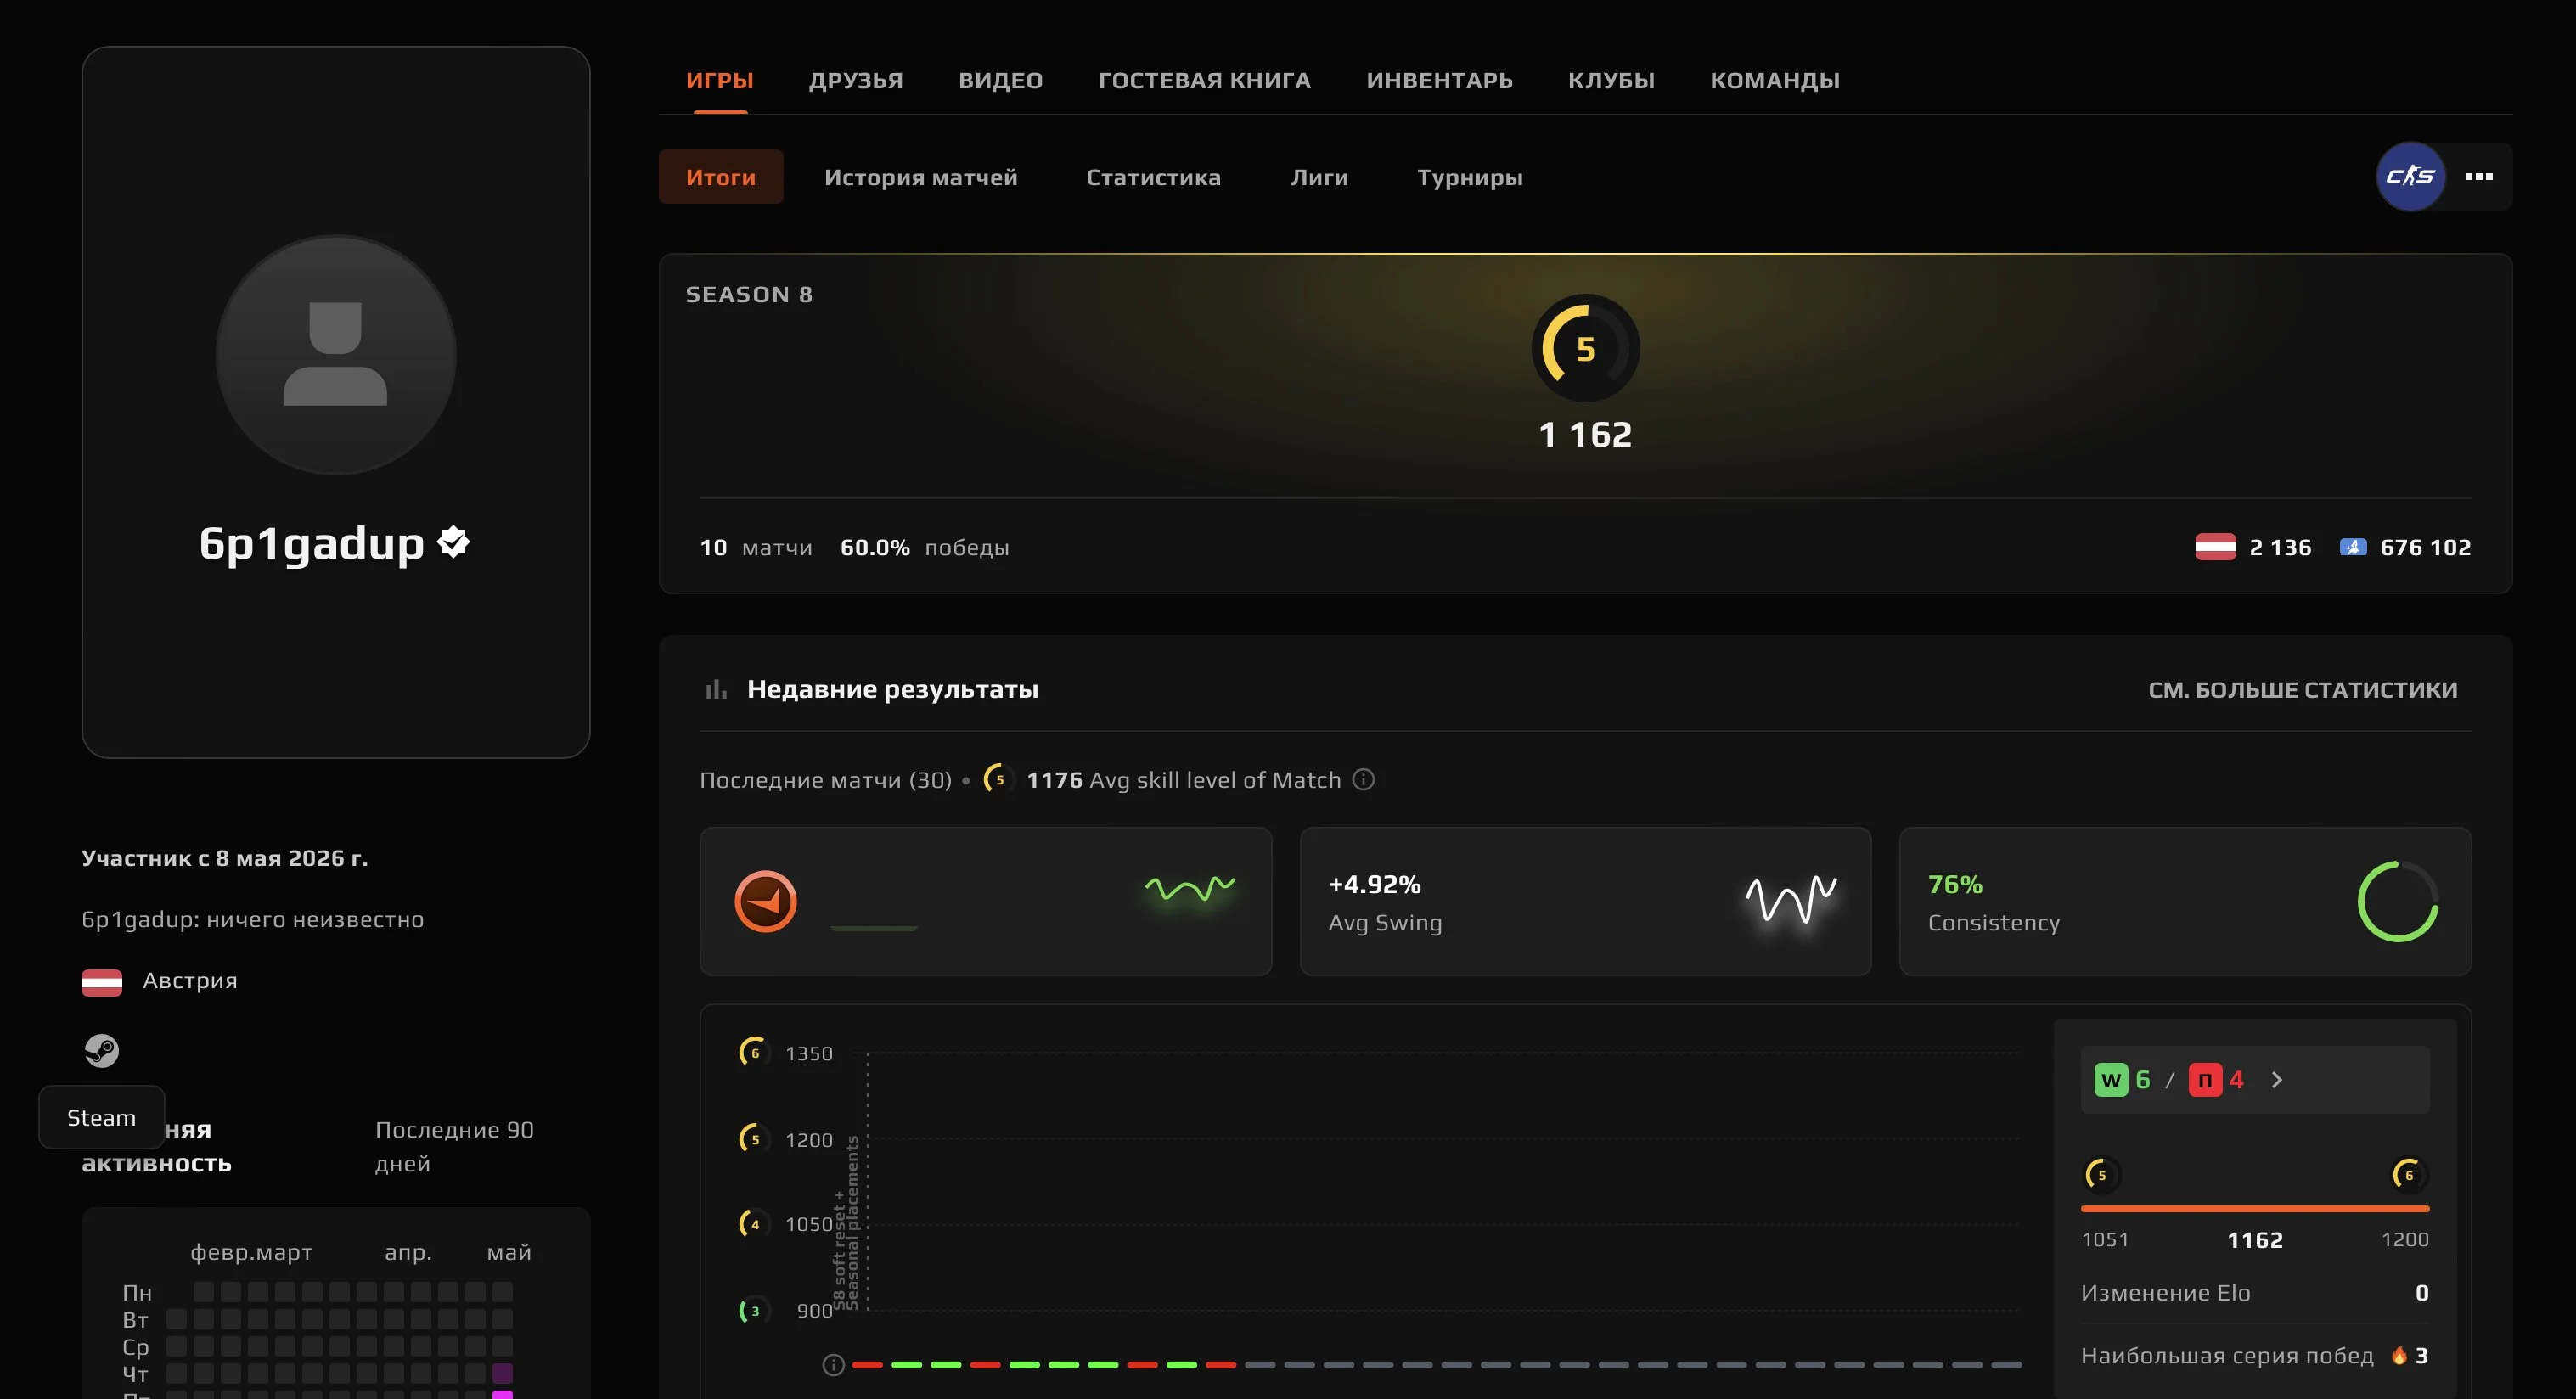This screenshot has width=2576, height=1399.
Task: Click СМ. БОЛЬШЕ СТАТИСТИКИ link
Action: coord(2302,689)
